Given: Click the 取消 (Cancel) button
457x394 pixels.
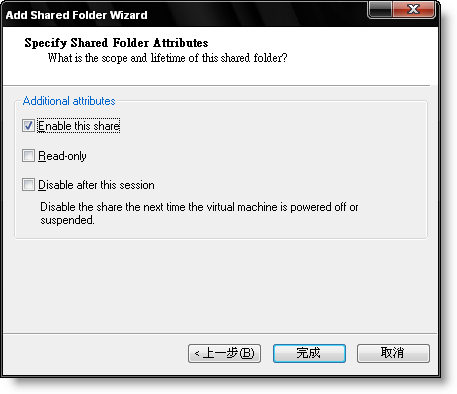Looking at the screenshot, I should click(x=393, y=353).
